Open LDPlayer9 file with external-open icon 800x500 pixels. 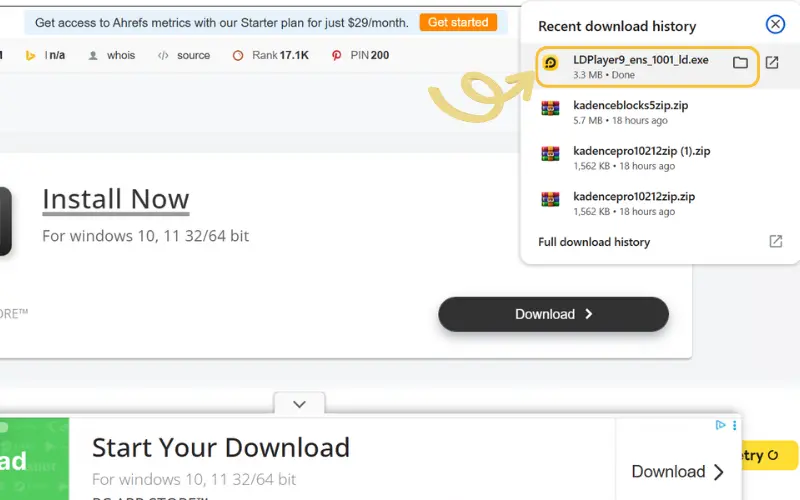point(772,63)
